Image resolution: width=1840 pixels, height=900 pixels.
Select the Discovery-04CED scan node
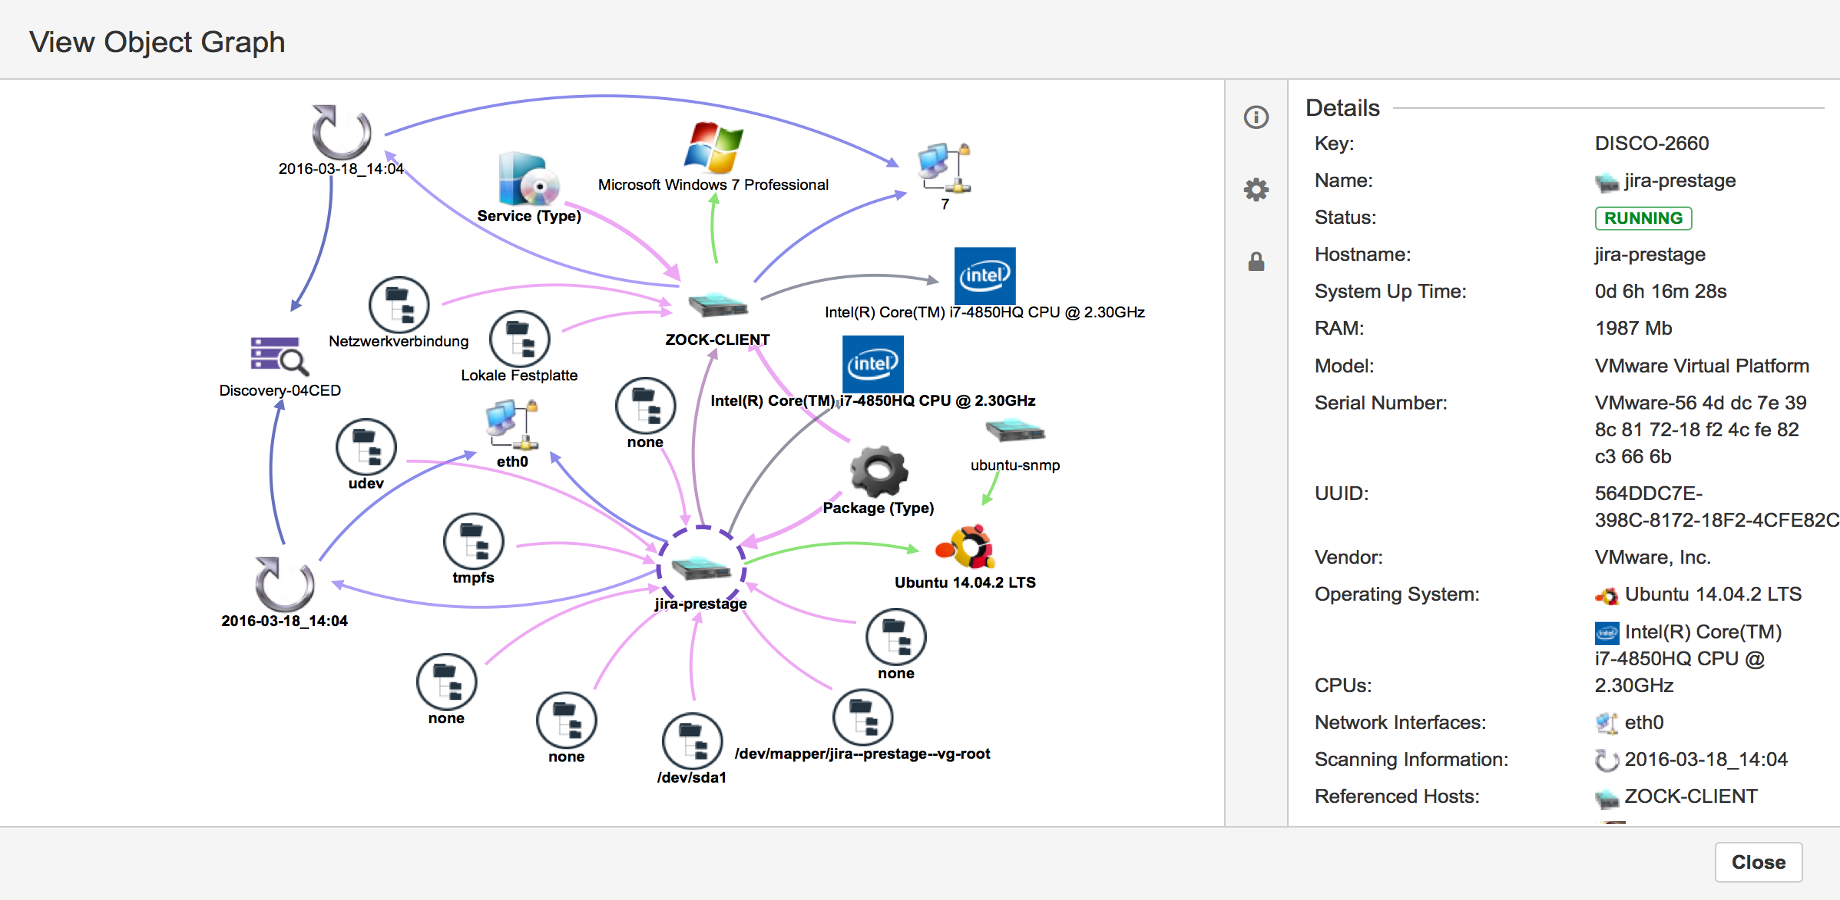pos(279,357)
